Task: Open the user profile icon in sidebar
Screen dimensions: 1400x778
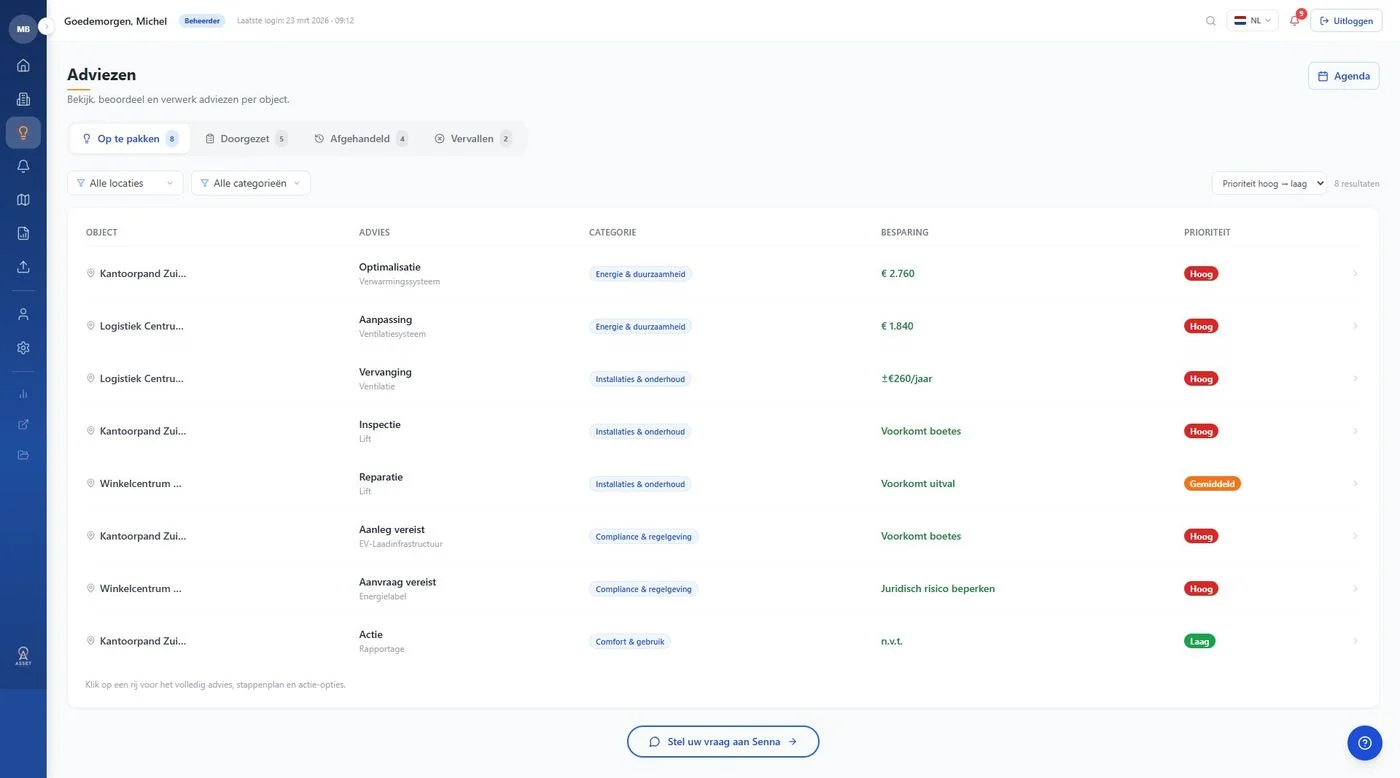Action: pyautogui.click(x=23, y=314)
